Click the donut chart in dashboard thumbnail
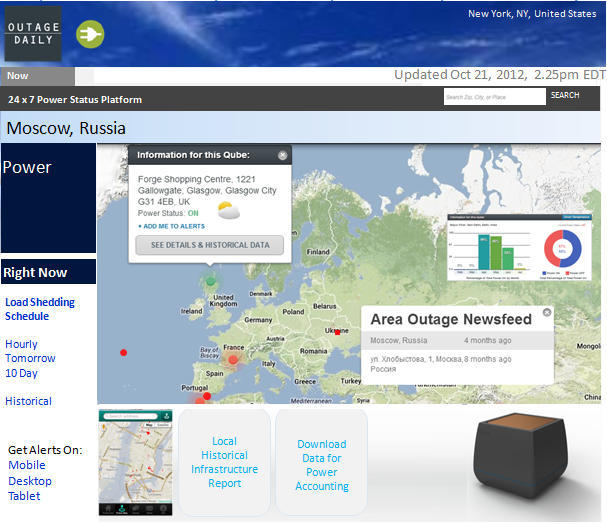The height and width of the screenshot is (524, 607). pyautogui.click(x=562, y=248)
